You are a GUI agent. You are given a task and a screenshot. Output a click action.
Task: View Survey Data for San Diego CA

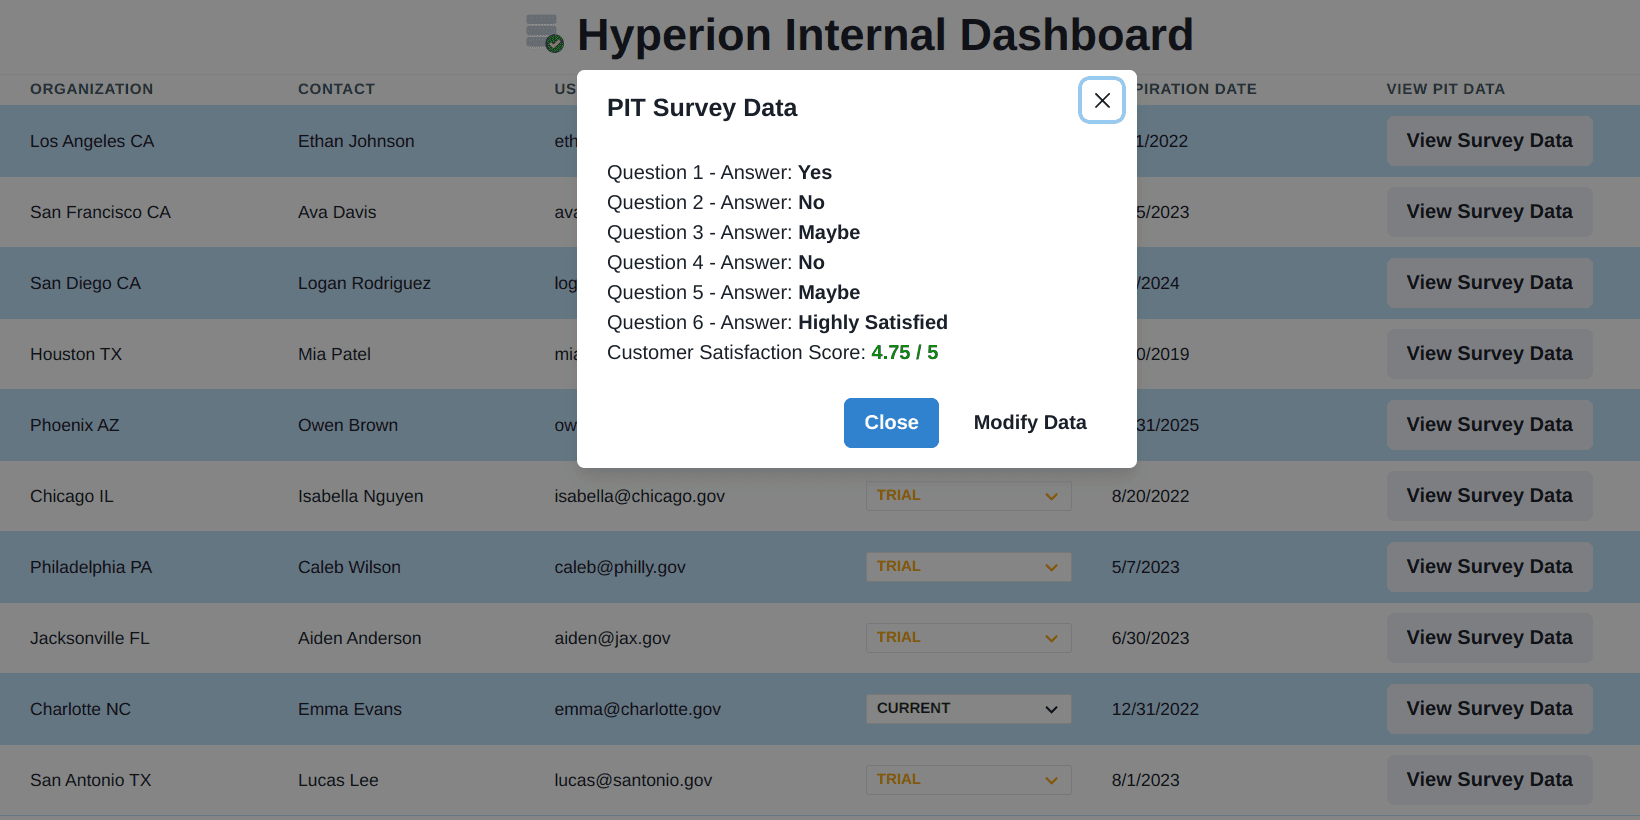pos(1489,283)
